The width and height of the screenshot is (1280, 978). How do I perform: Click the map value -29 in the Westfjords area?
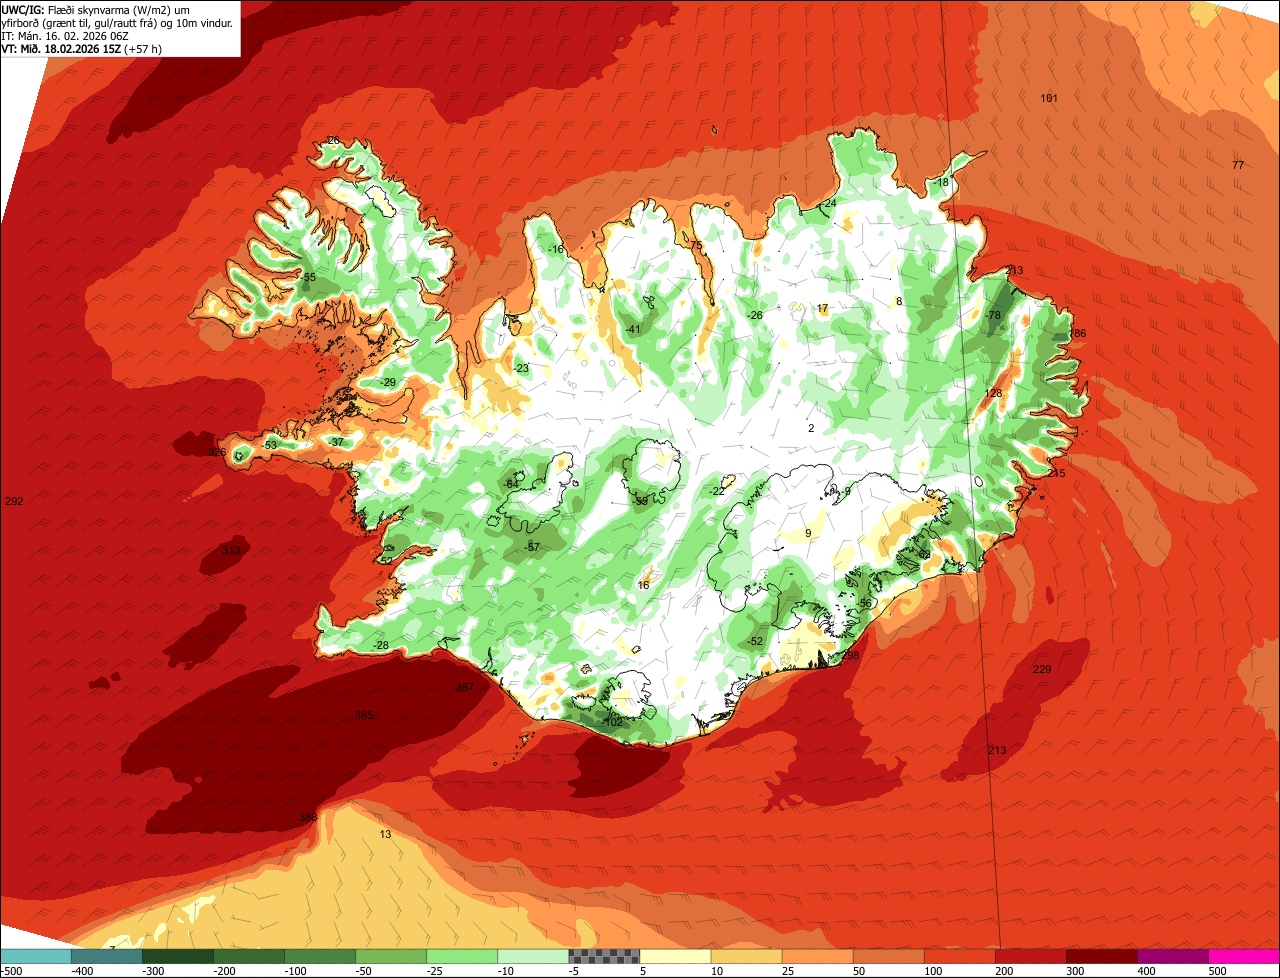[388, 382]
